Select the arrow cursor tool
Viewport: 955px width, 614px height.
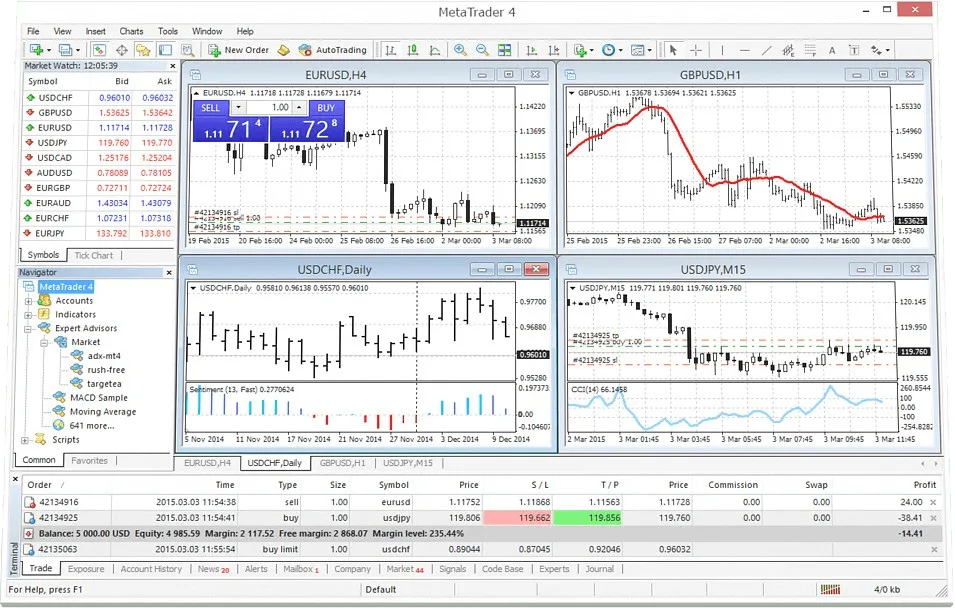[673, 50]
